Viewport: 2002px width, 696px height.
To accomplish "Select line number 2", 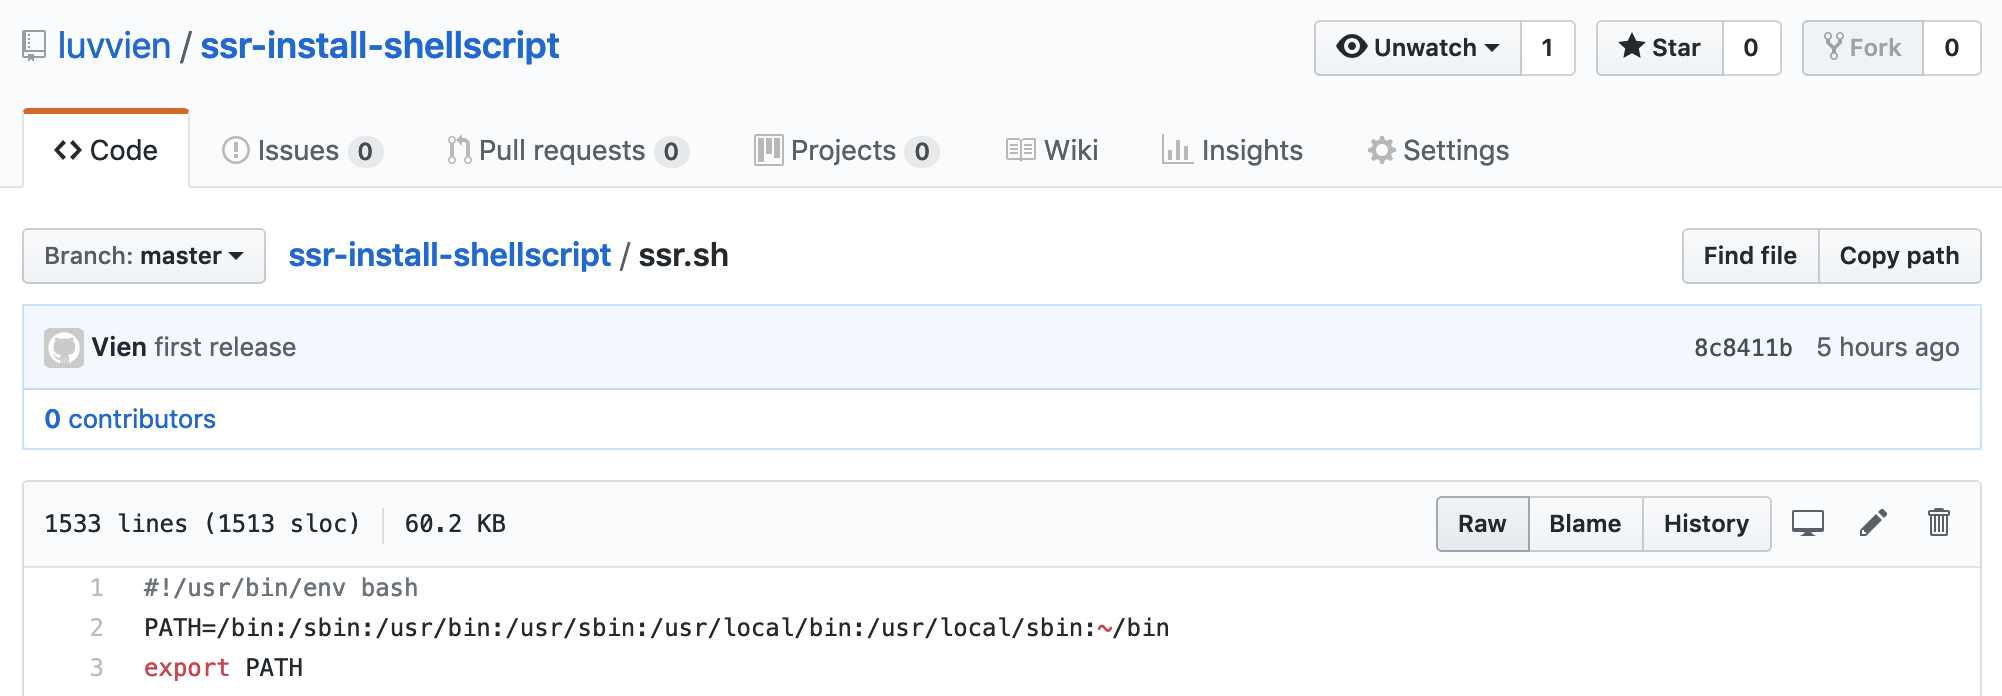I will pos(97,628).
